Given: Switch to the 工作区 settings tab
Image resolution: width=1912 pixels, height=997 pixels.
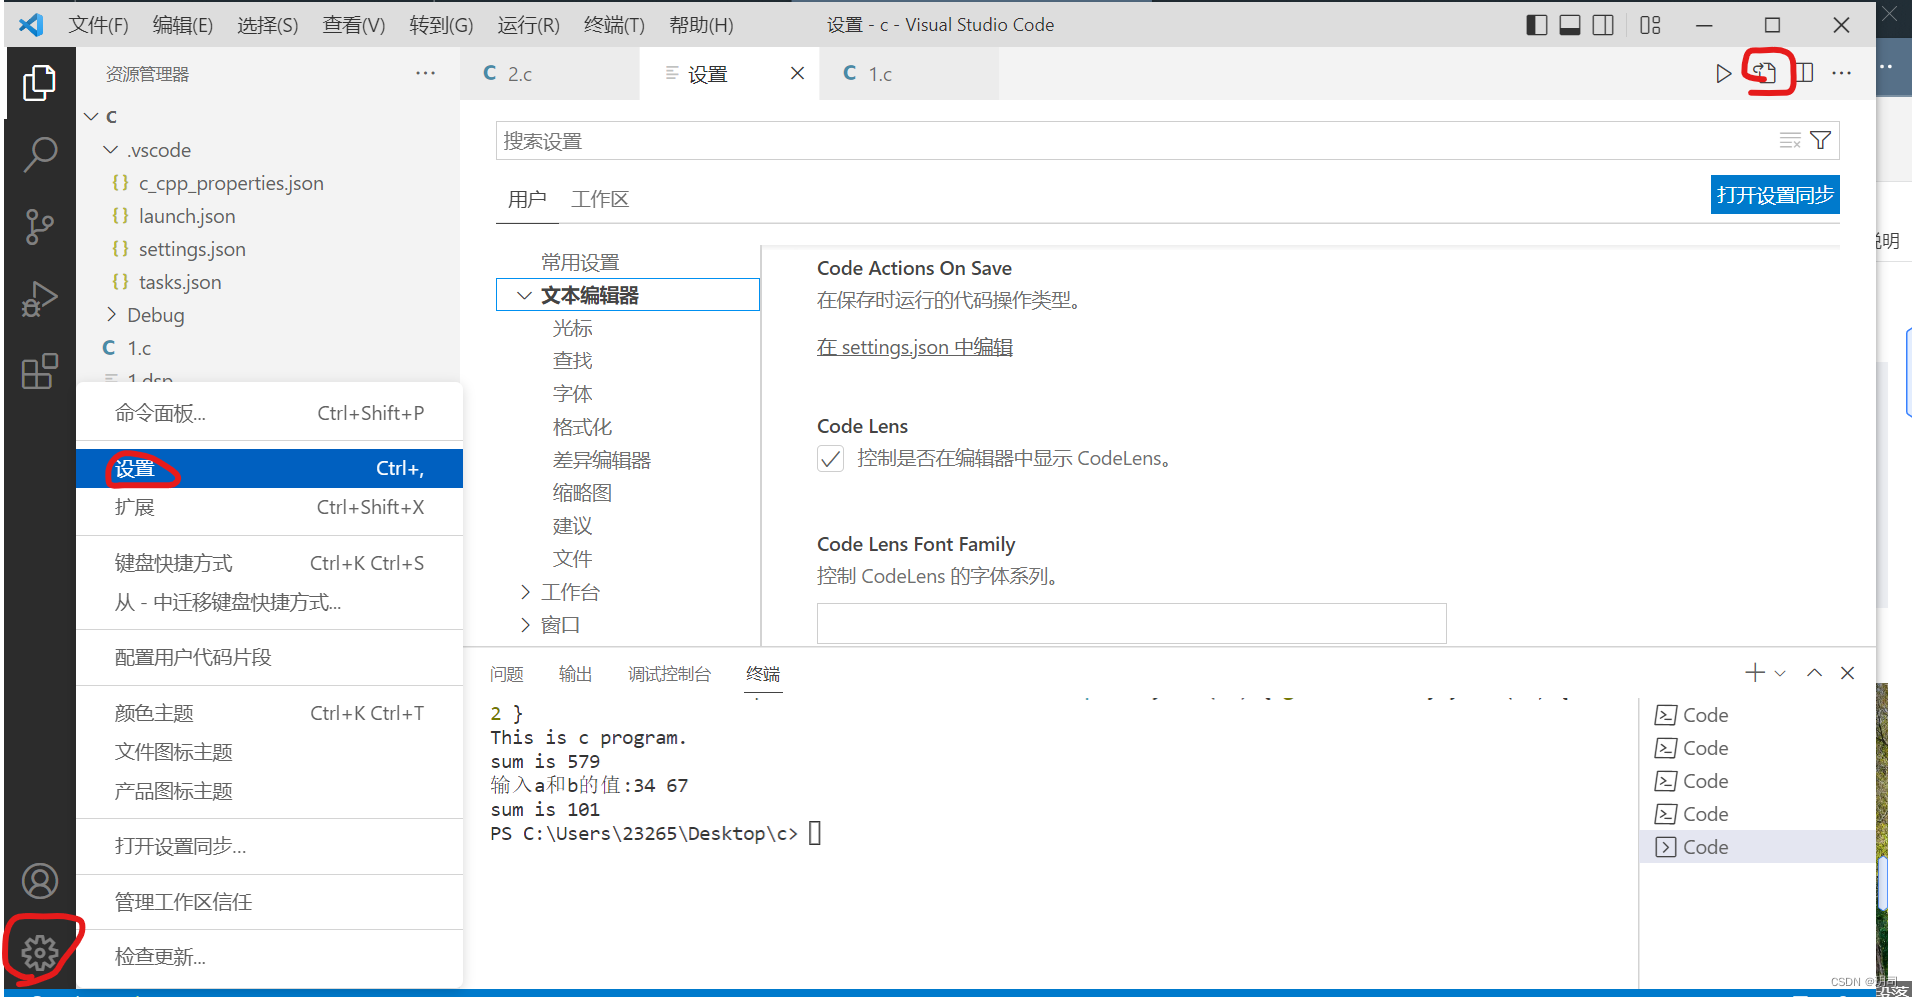Looking at the screenshot, I should click(600, 199).
